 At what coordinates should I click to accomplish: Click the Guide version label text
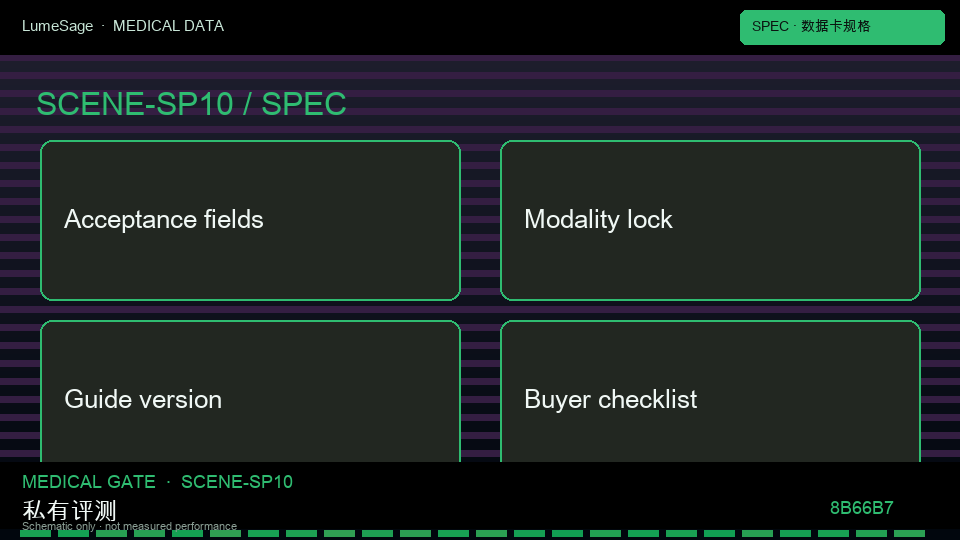pyautogui.click(x=143, y=399)
